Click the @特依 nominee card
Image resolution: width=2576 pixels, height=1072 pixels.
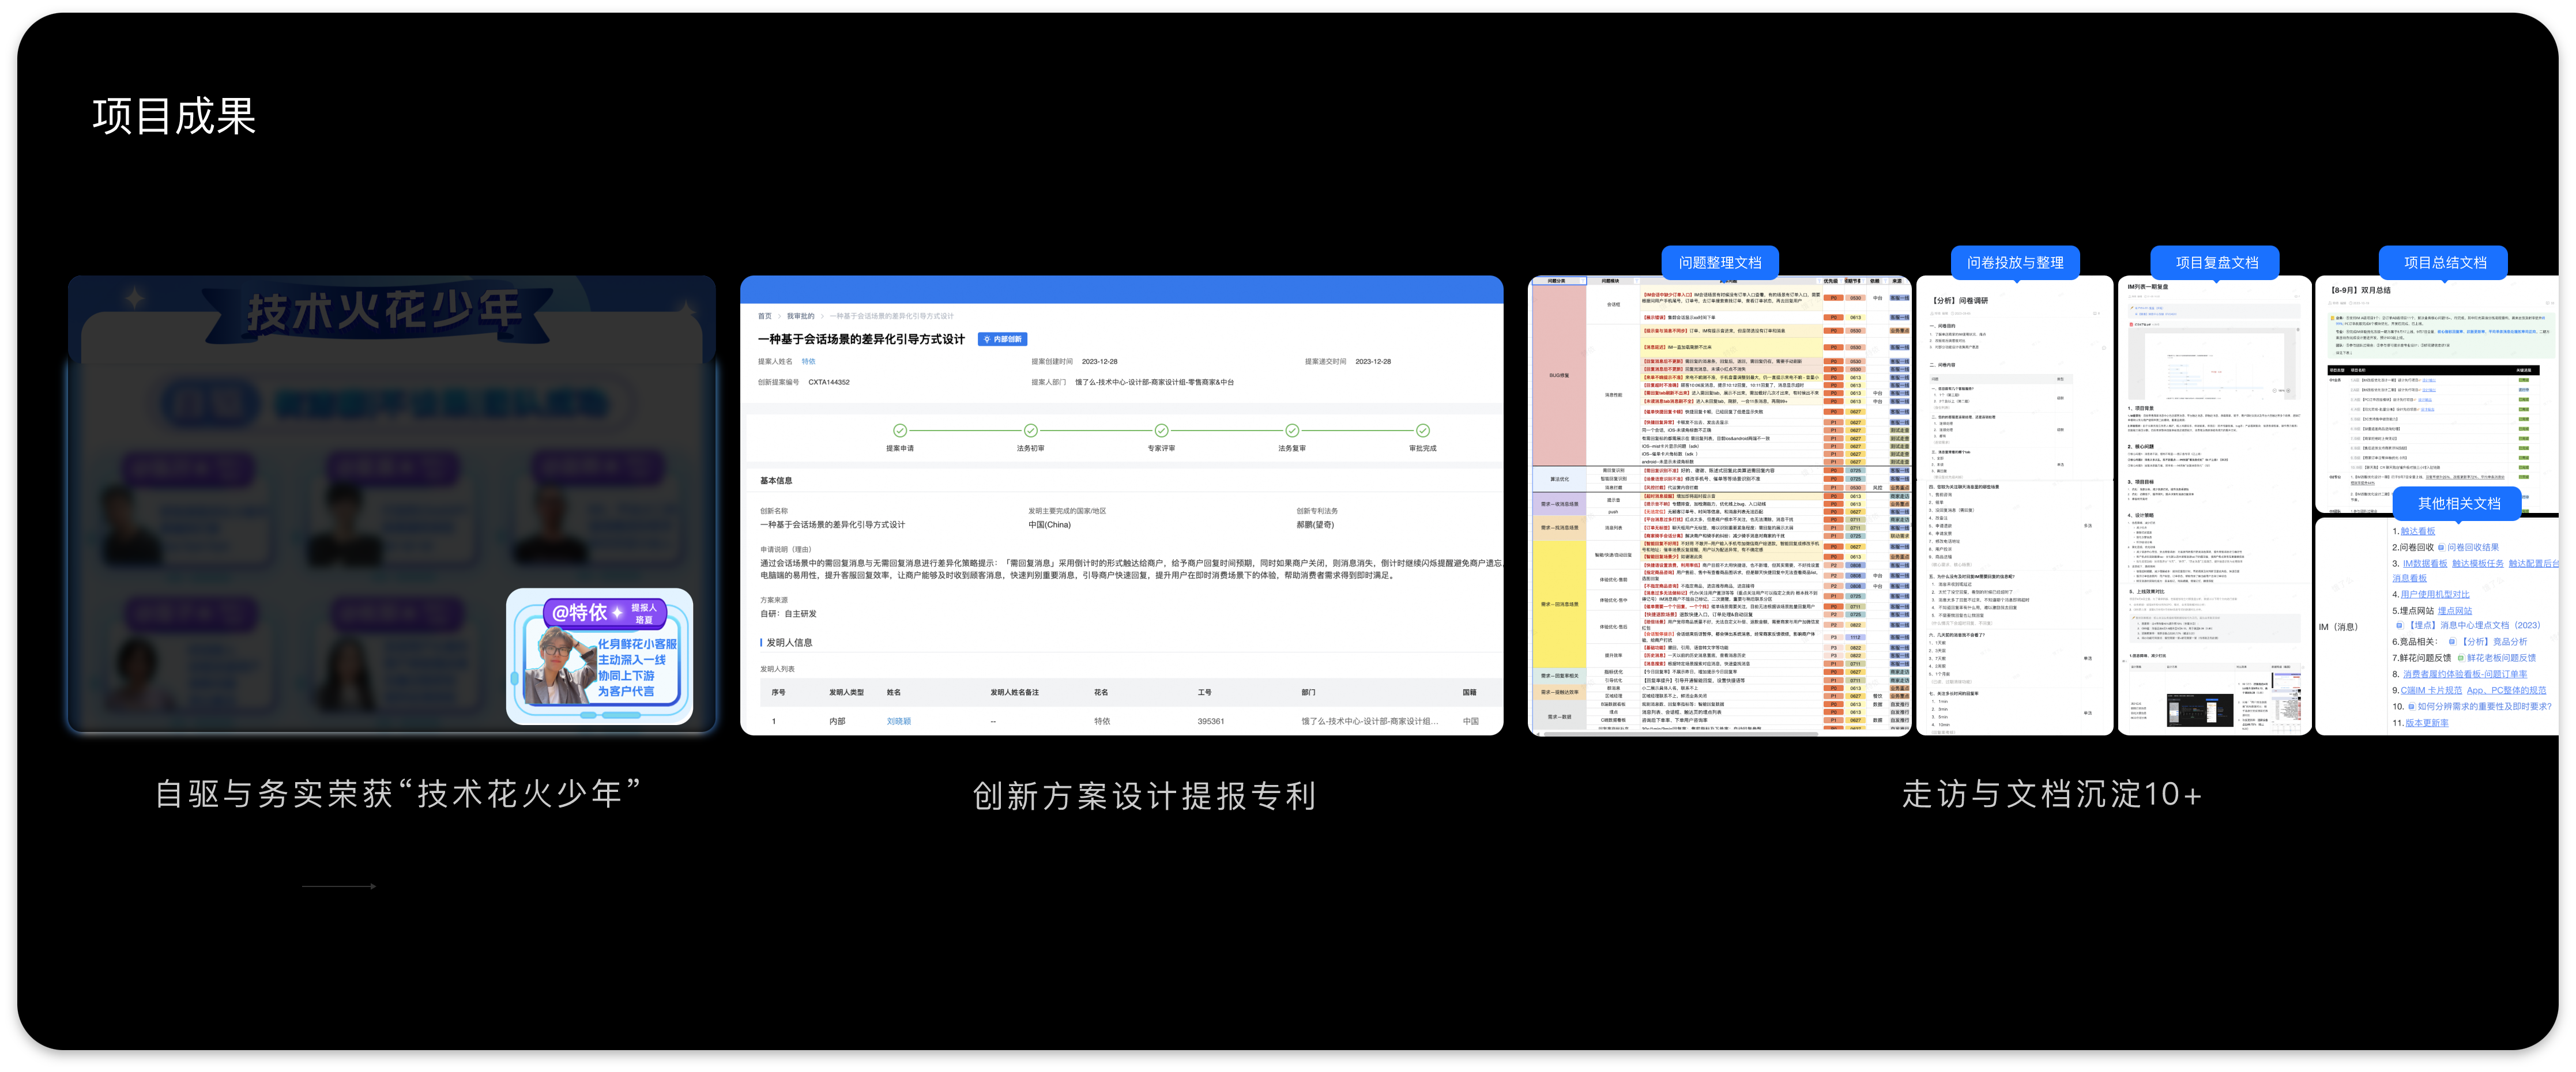pyautogui.click(x=599, y=656)
